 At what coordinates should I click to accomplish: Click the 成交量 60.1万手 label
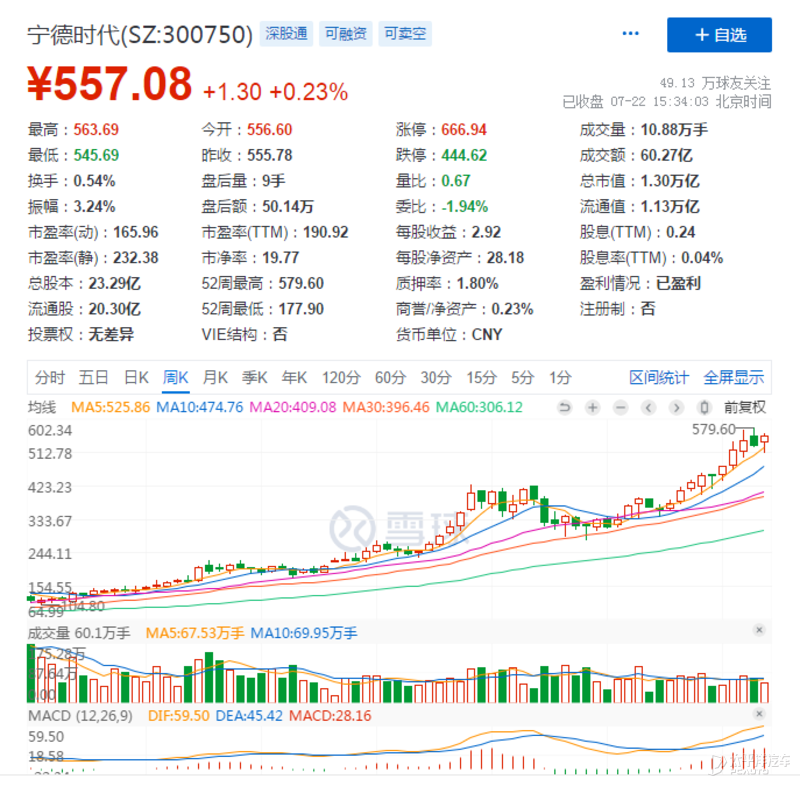click(79, 633)
